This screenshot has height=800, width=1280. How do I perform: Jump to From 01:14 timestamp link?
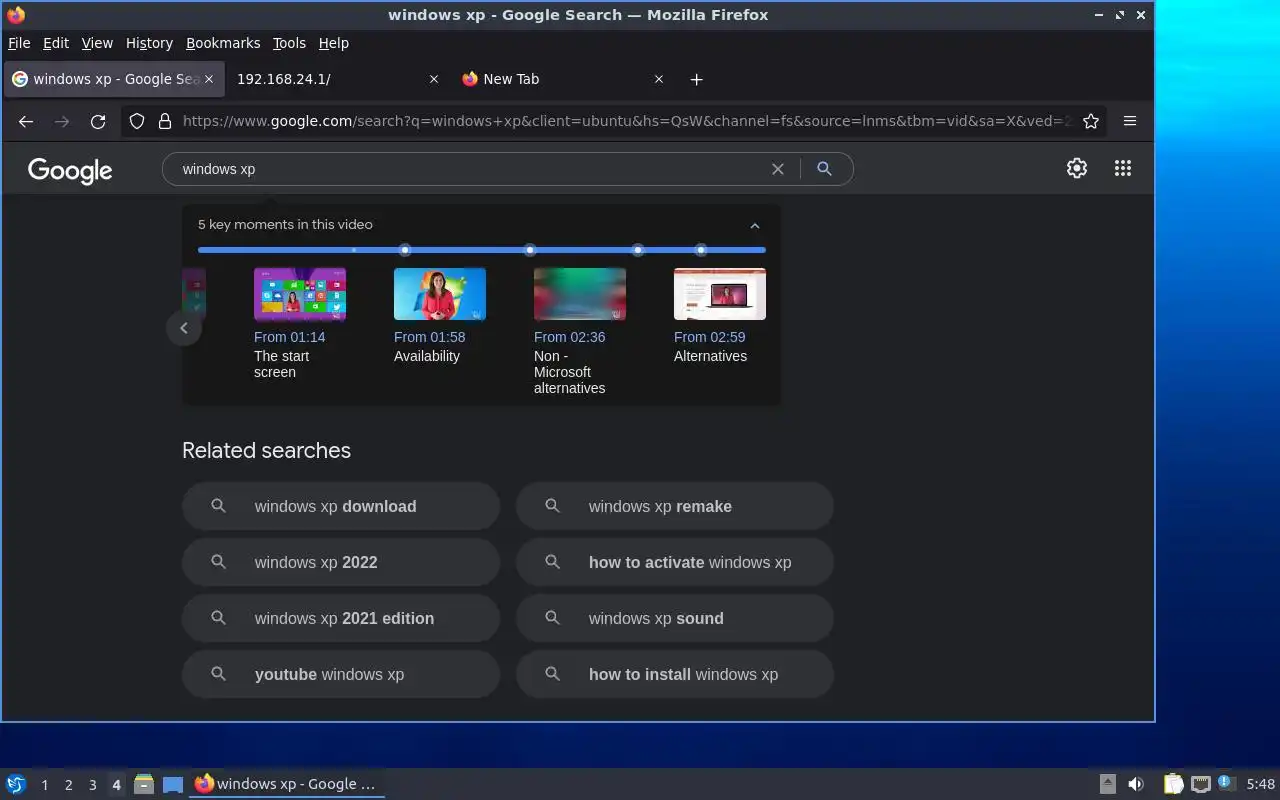289,337
